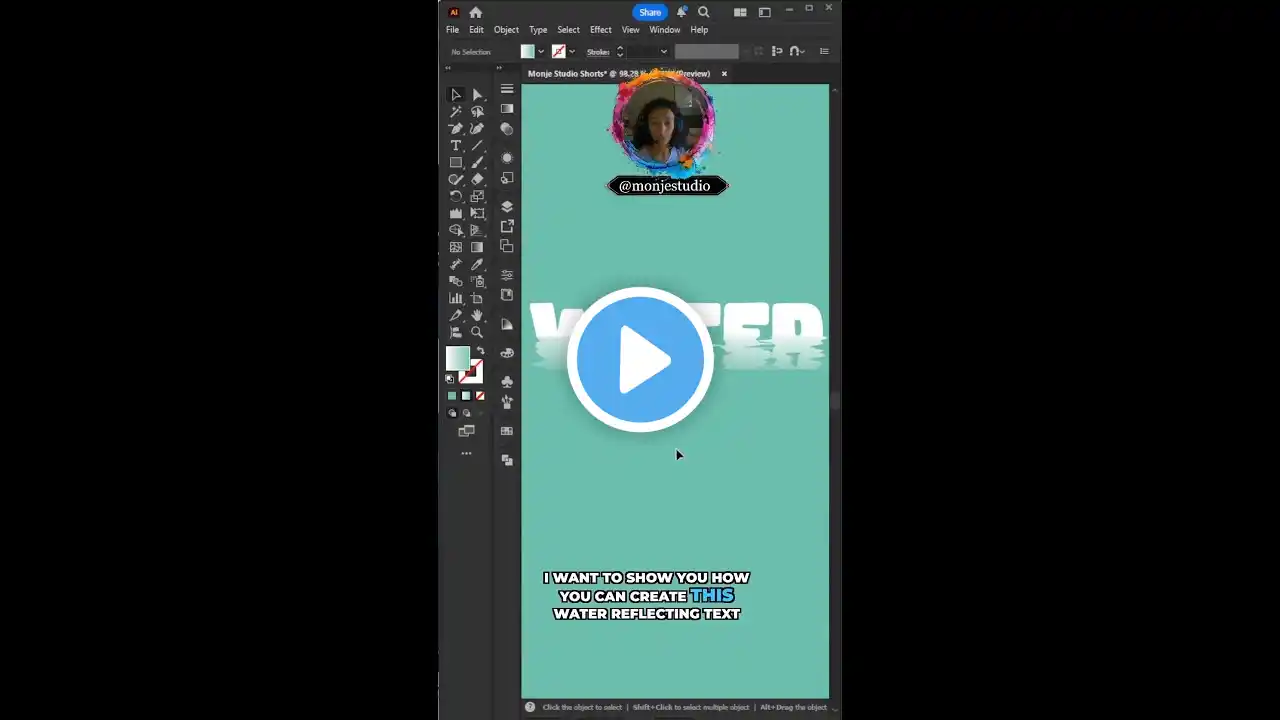This screenshot has height=720, width=1280.
Task: Apply Gradient mode button under swatches
Action: [466, 396]
